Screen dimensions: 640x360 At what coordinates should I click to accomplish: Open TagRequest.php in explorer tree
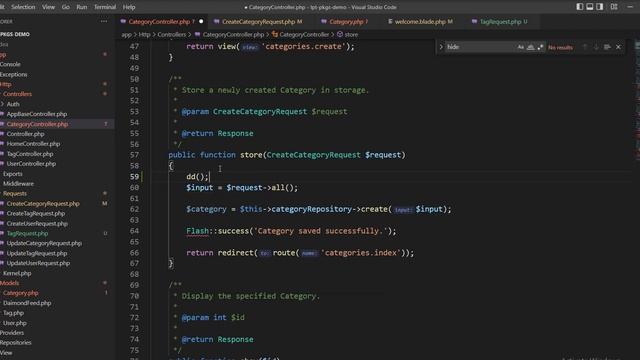coord(27,233)
